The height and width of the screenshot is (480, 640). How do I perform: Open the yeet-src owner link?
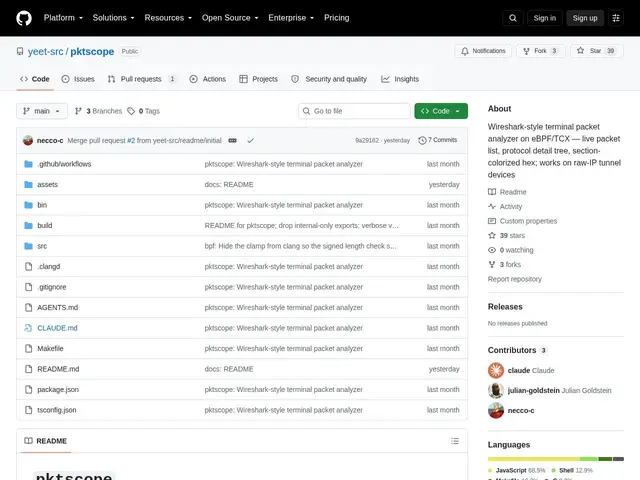(45, 52)
